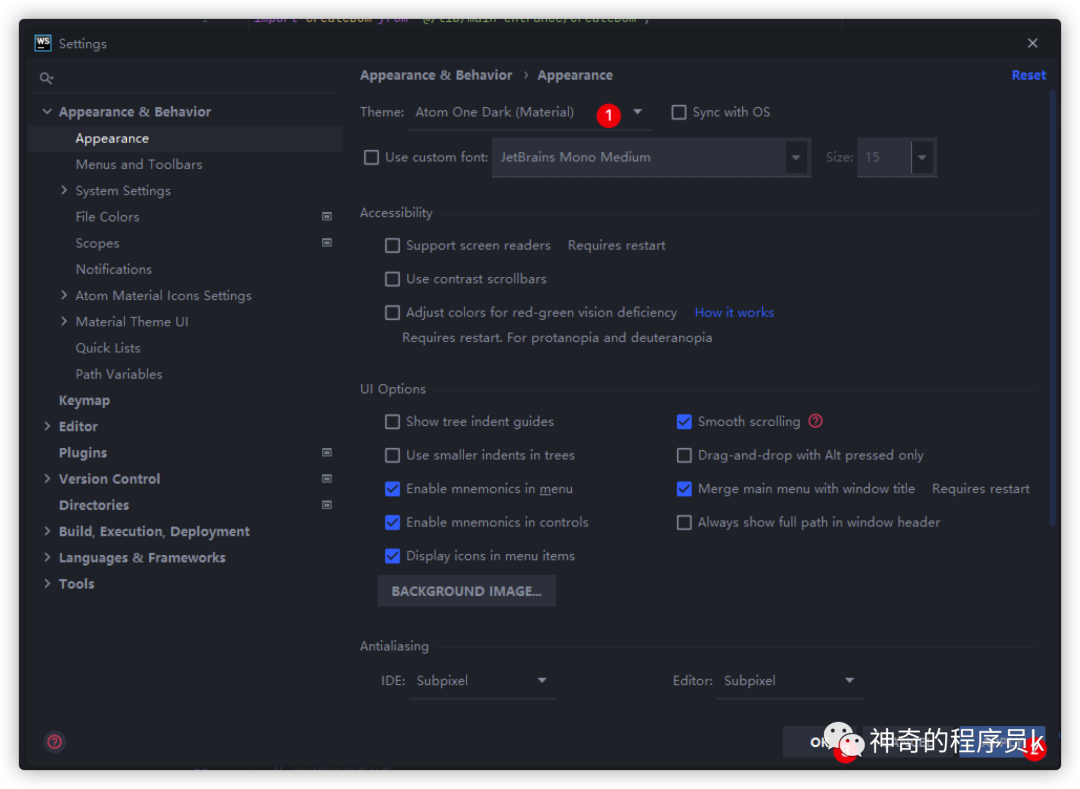
Task: Select Menus and Toolbars in the sidebar
Action: [x=138, y=164]
